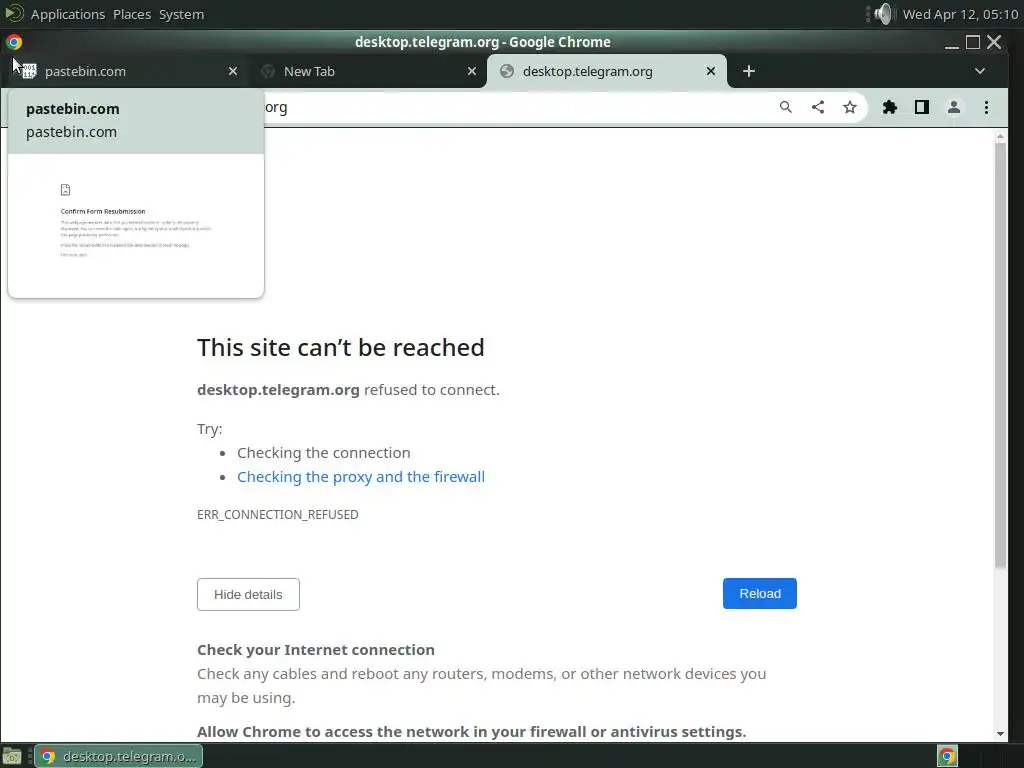Viewport: 1024px width, 768px height.
Task: Bookmark this tab with star icon
Action: tap(850, 107)
